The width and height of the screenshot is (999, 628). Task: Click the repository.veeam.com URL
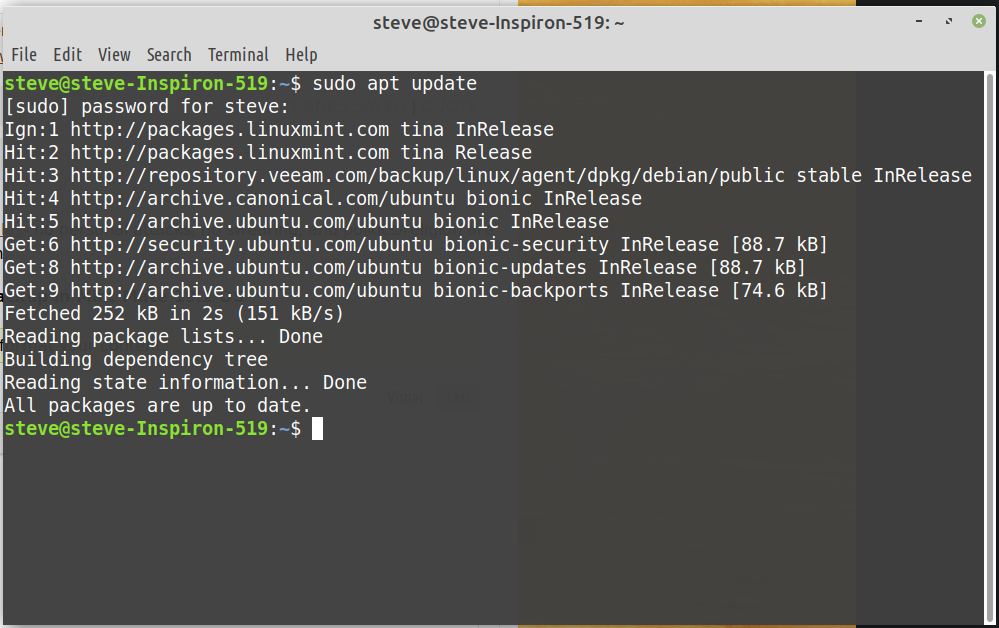tap(427, 175)
